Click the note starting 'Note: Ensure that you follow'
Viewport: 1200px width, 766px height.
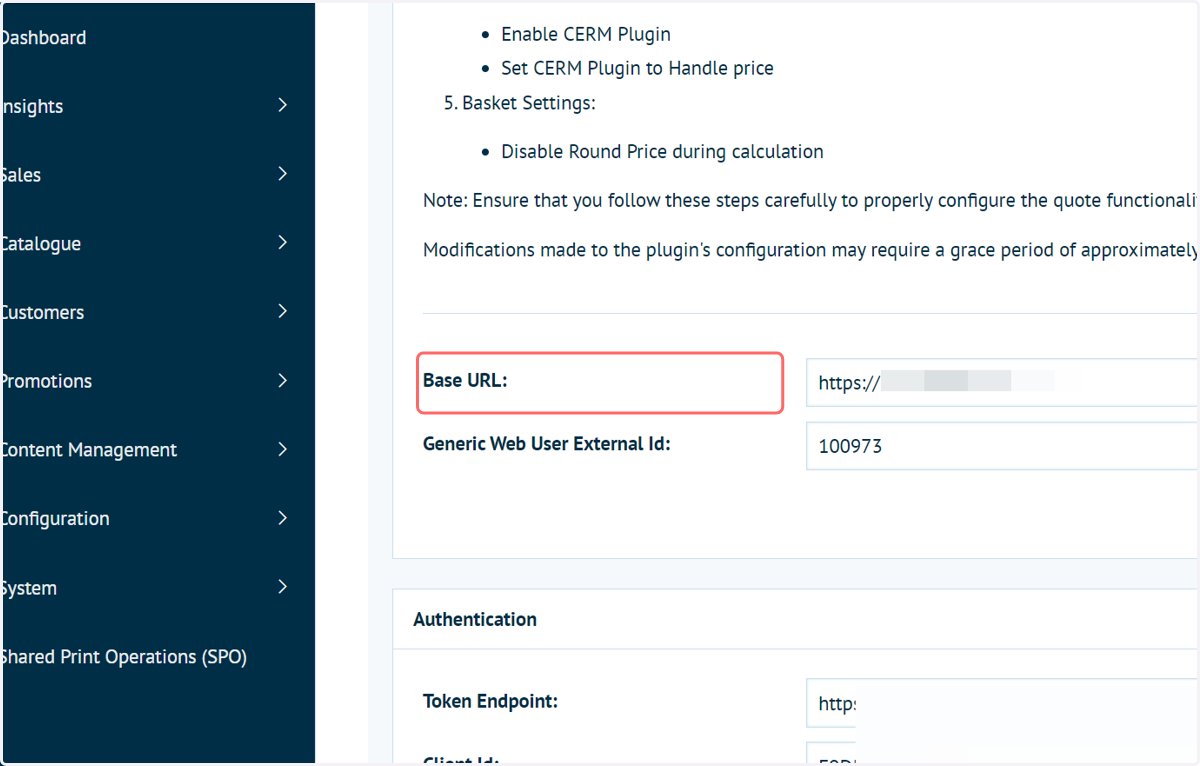point(811,200)
